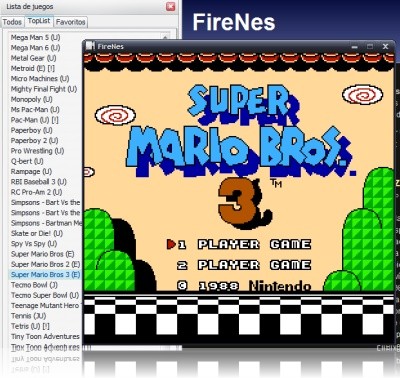Pick Pro Wrestling (U)
Viewport: 400px width, 378px height.
pos(37,151)
